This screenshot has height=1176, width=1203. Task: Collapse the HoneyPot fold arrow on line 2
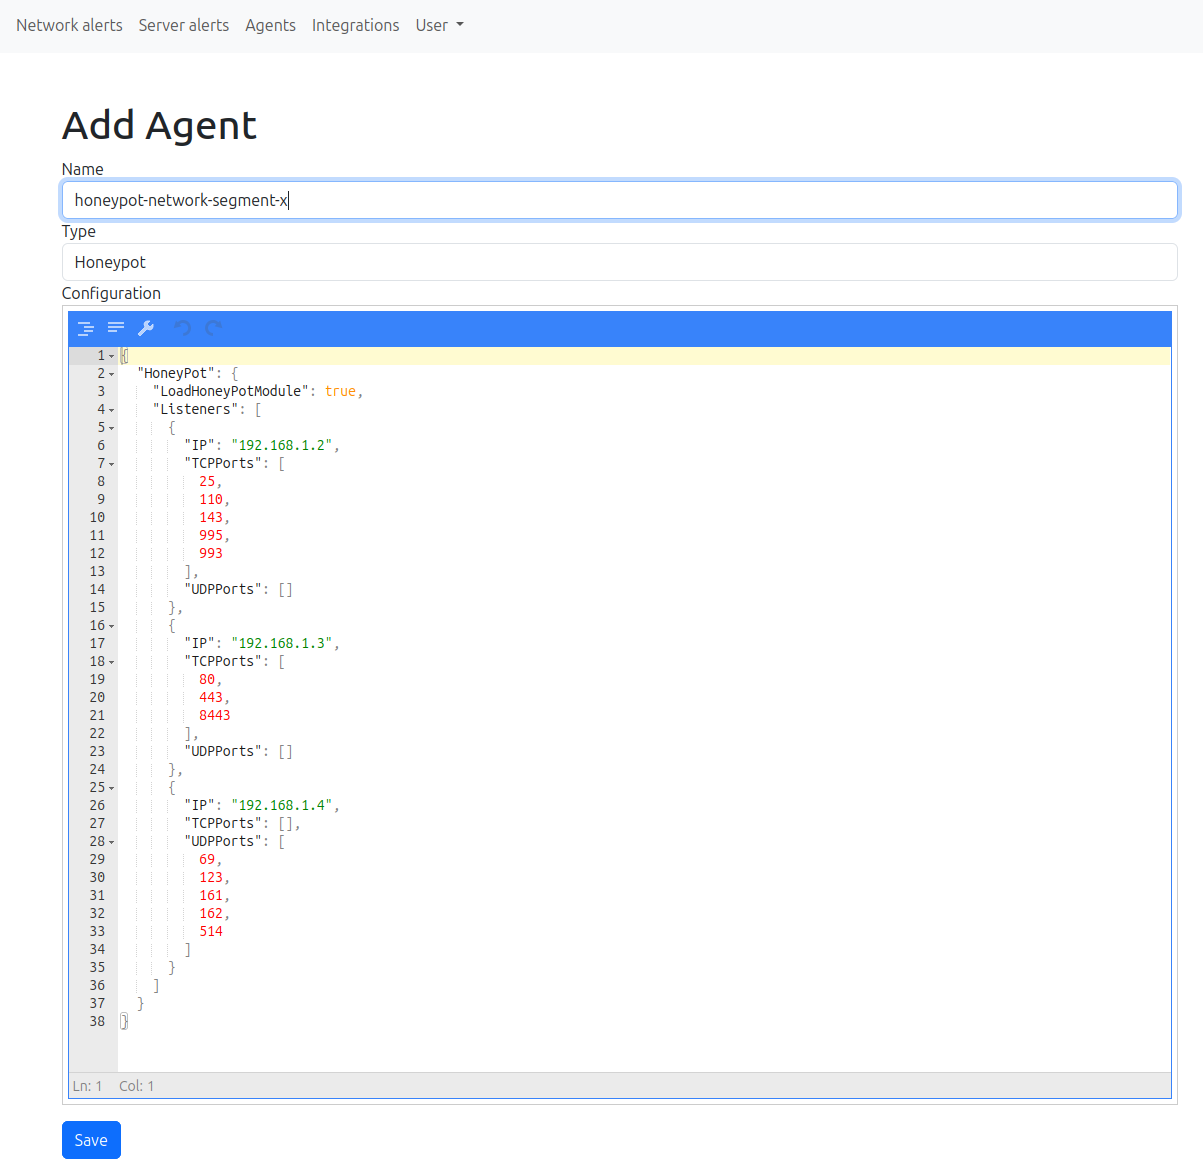tap(112, 374)
